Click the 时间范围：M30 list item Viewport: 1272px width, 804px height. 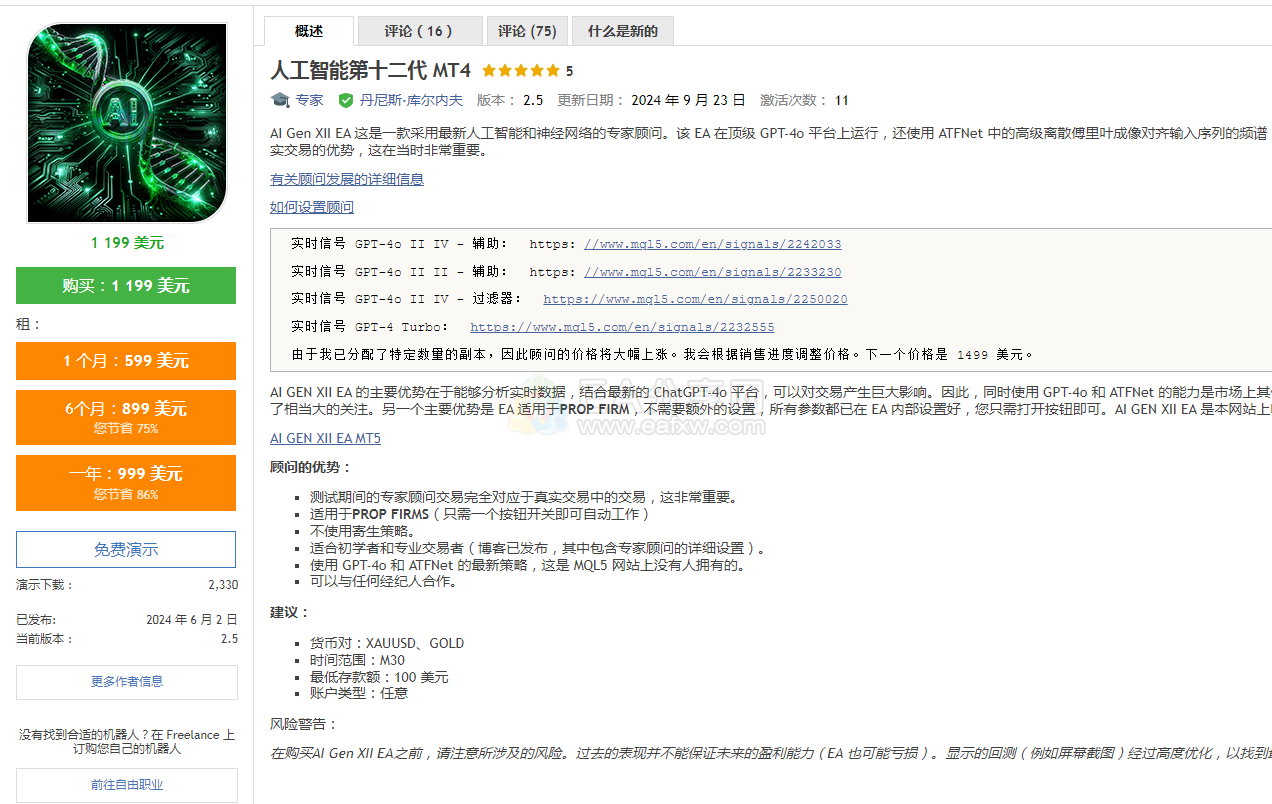[x=357, y=660]
